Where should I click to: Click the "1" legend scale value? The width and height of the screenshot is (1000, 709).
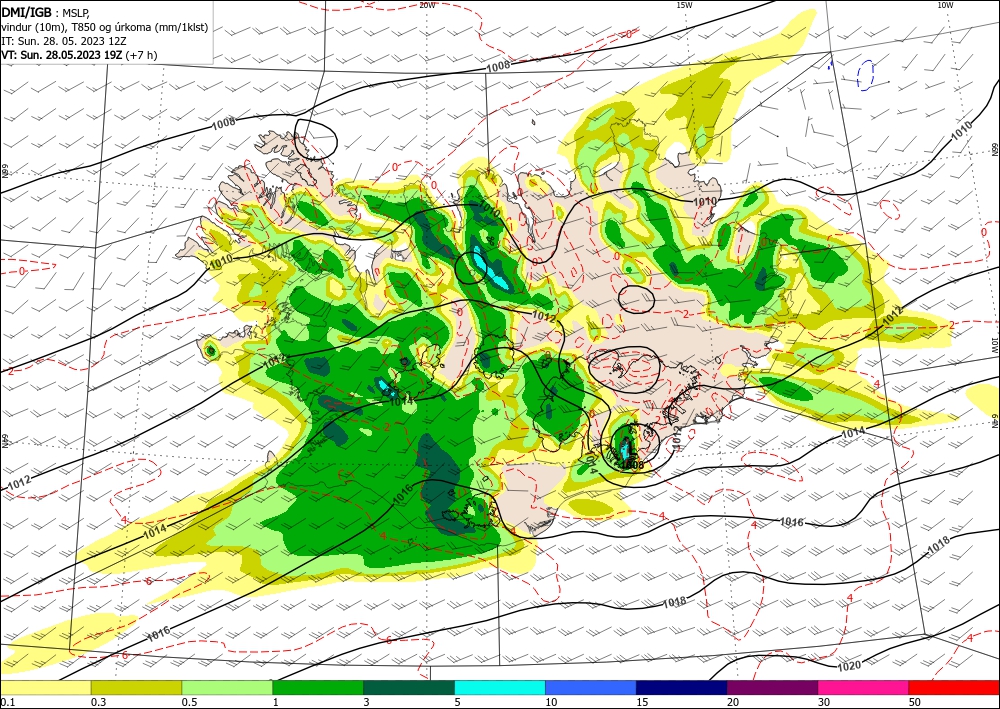(x=276, y=702)
